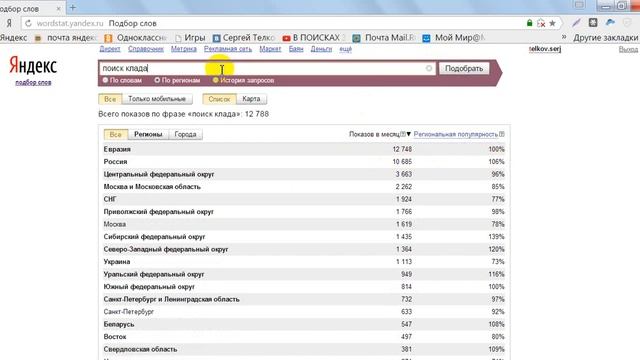Open the почта яндекс bookmark
Viewport: 640px width, 360px height.
click(66, 38)
